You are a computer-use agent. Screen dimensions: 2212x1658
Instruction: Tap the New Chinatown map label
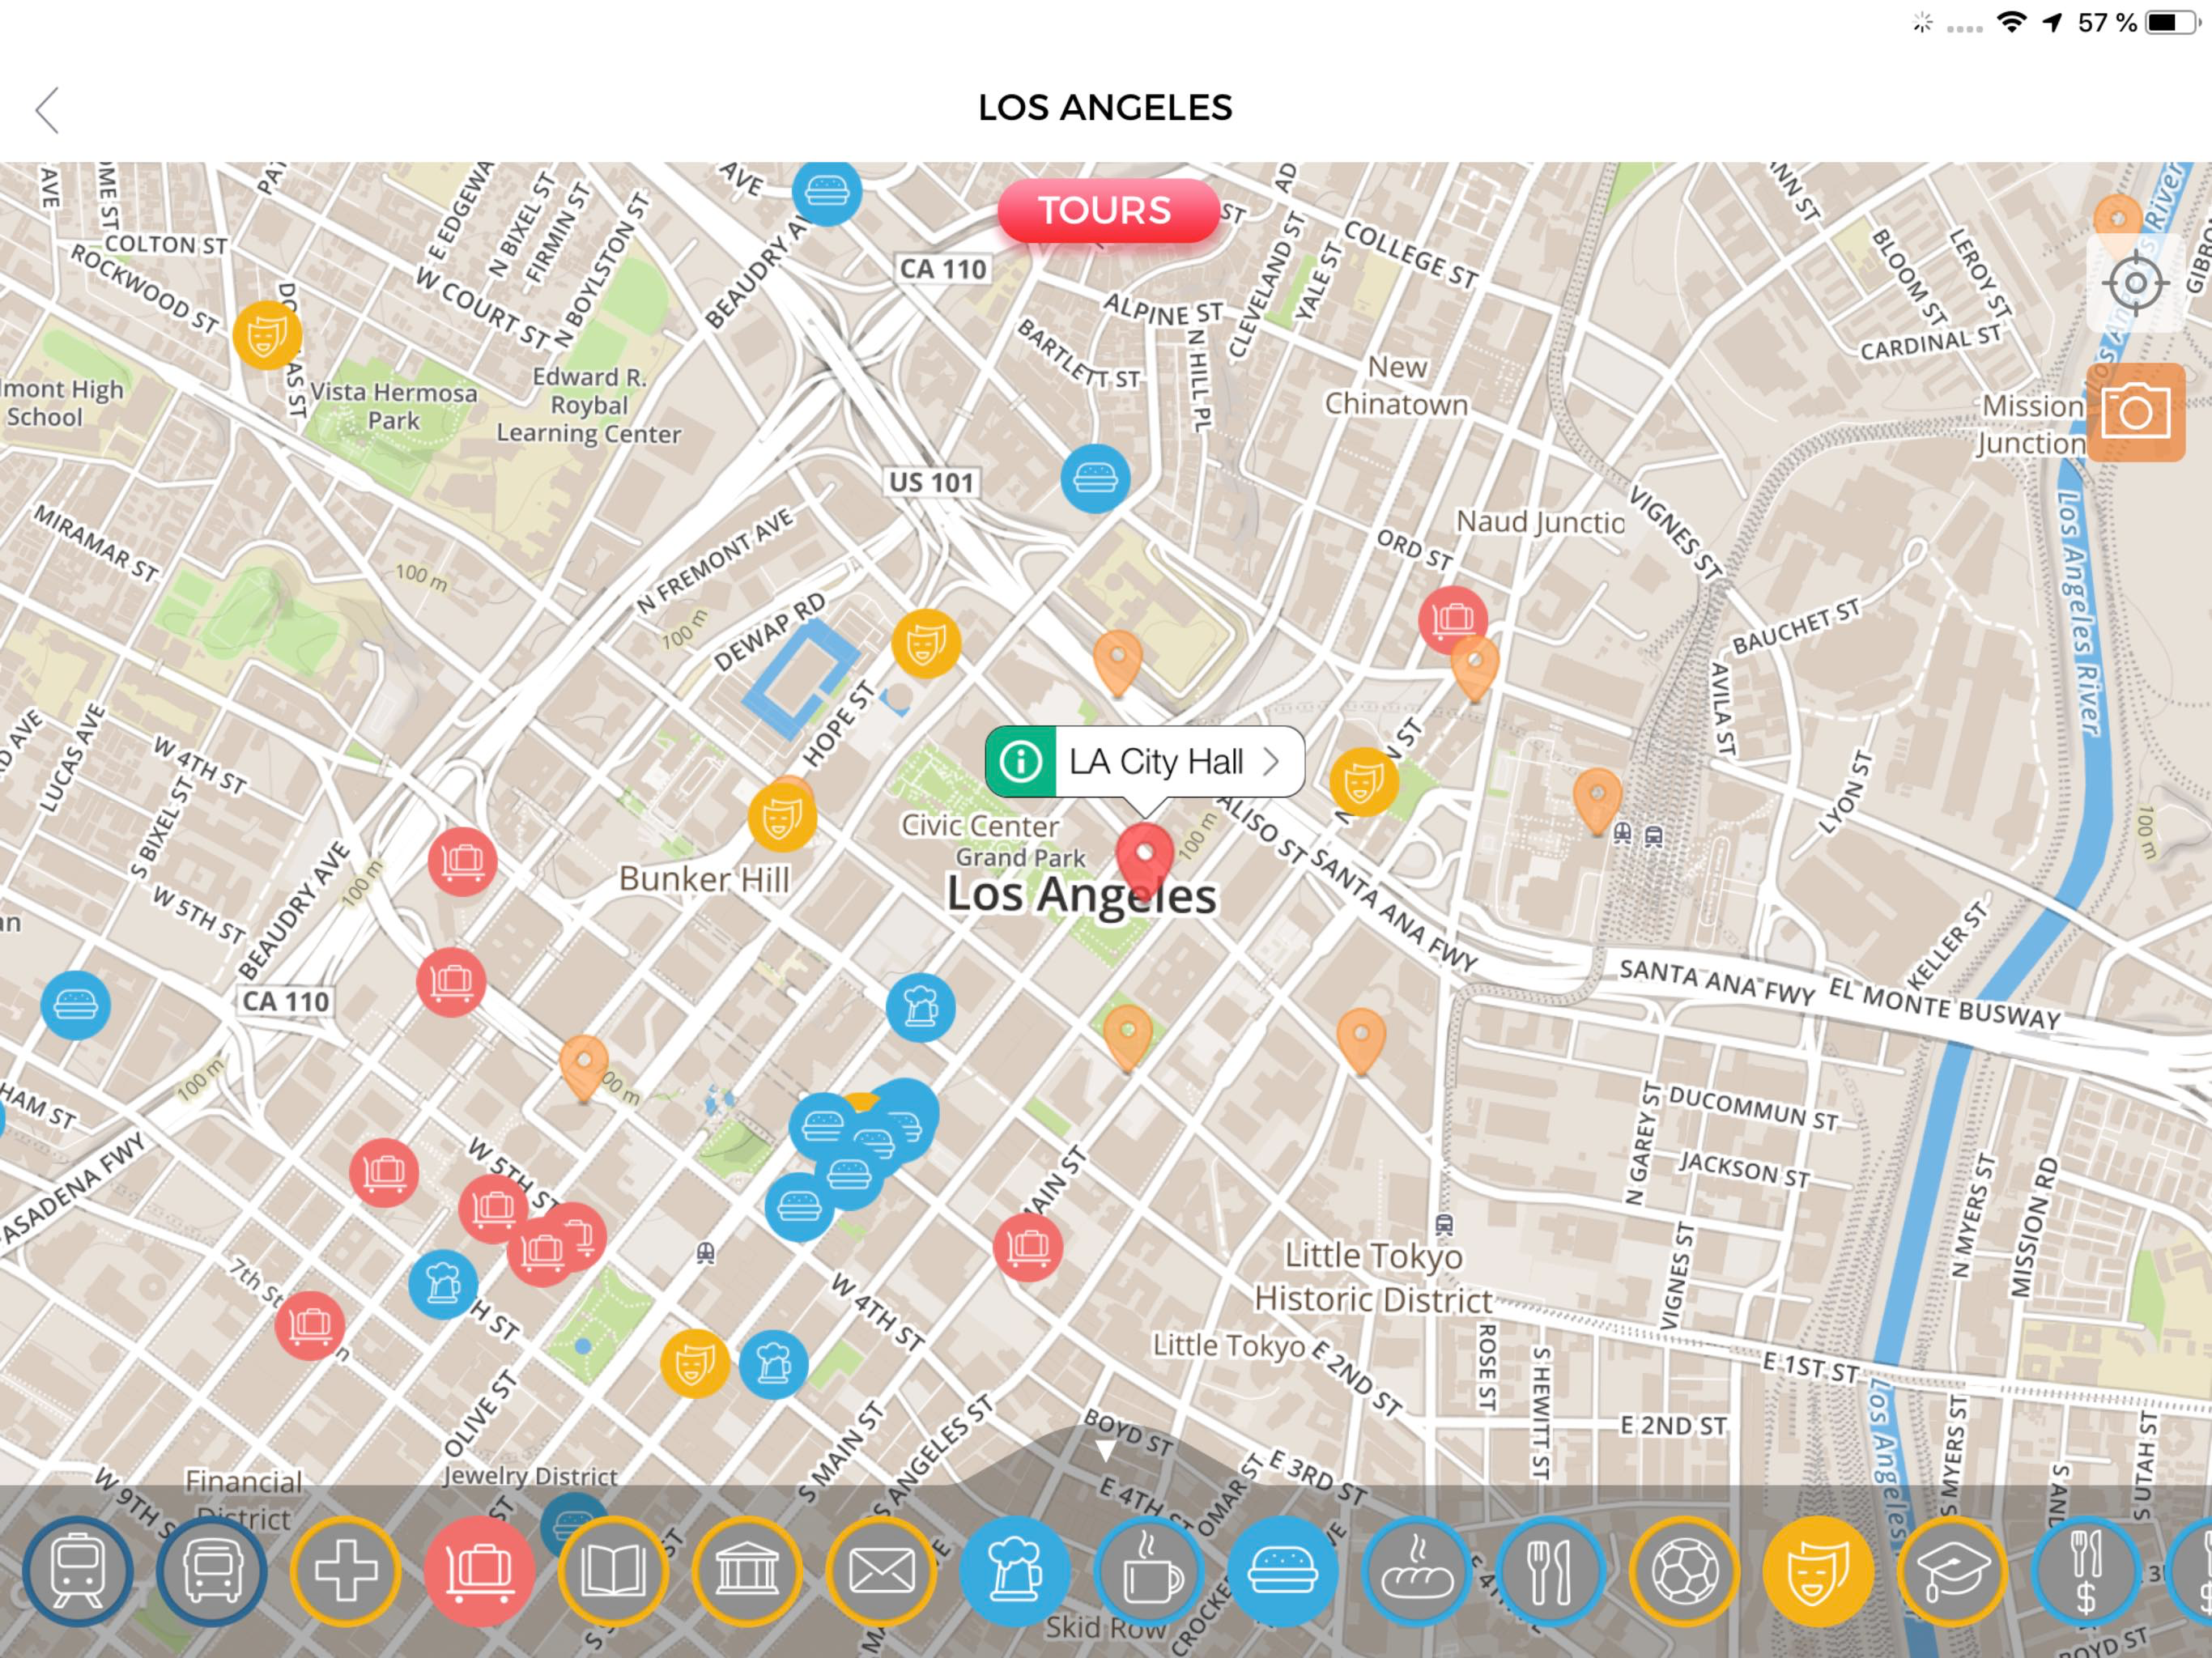(x=1397, y=386)
